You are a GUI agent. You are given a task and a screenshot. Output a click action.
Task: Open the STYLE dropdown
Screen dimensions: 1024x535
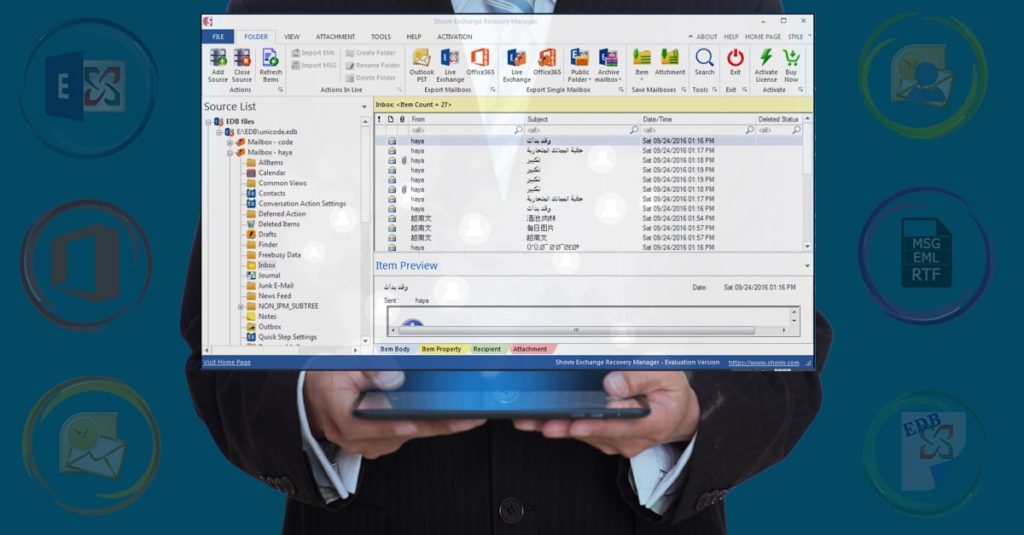click(x=799, y=37)
